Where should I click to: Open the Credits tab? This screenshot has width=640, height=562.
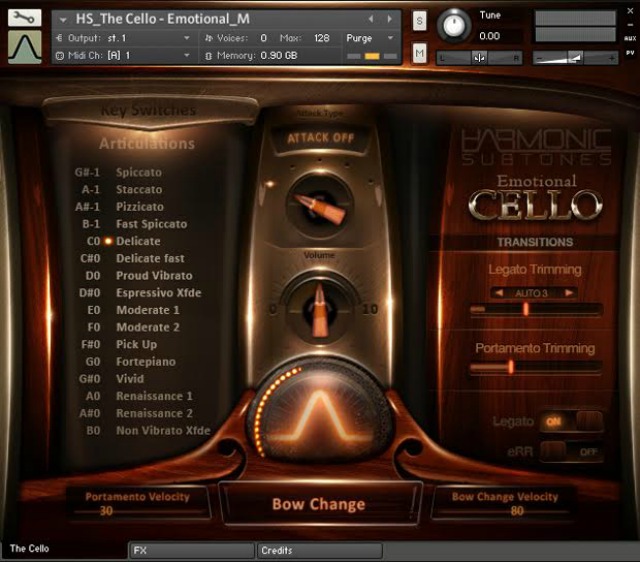(x=320, y=550)
